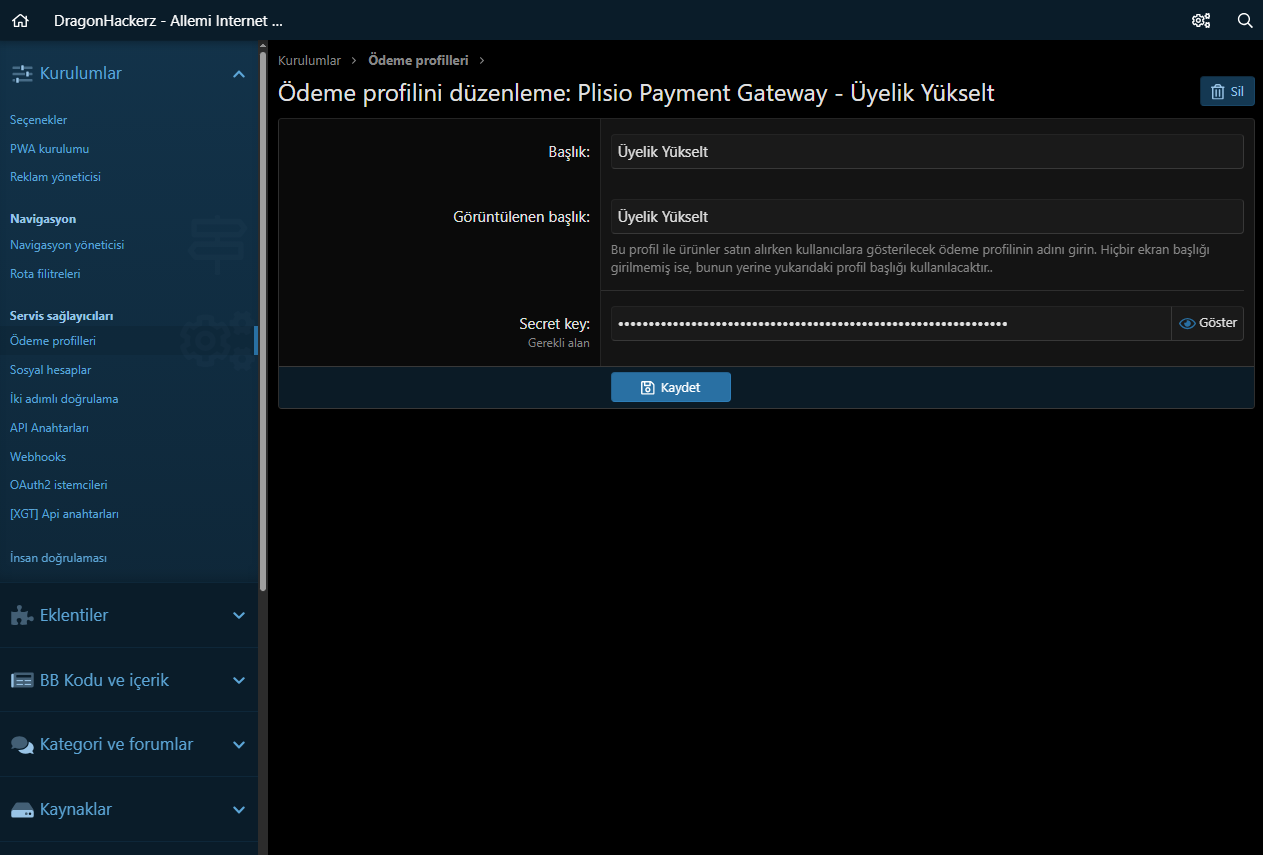Screen dimensions: 1263x855
Task: Click the Kurulumlar sliders icon
Action: pos(22,73)
